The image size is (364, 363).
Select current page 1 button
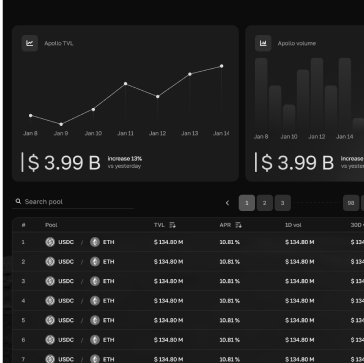247,203
